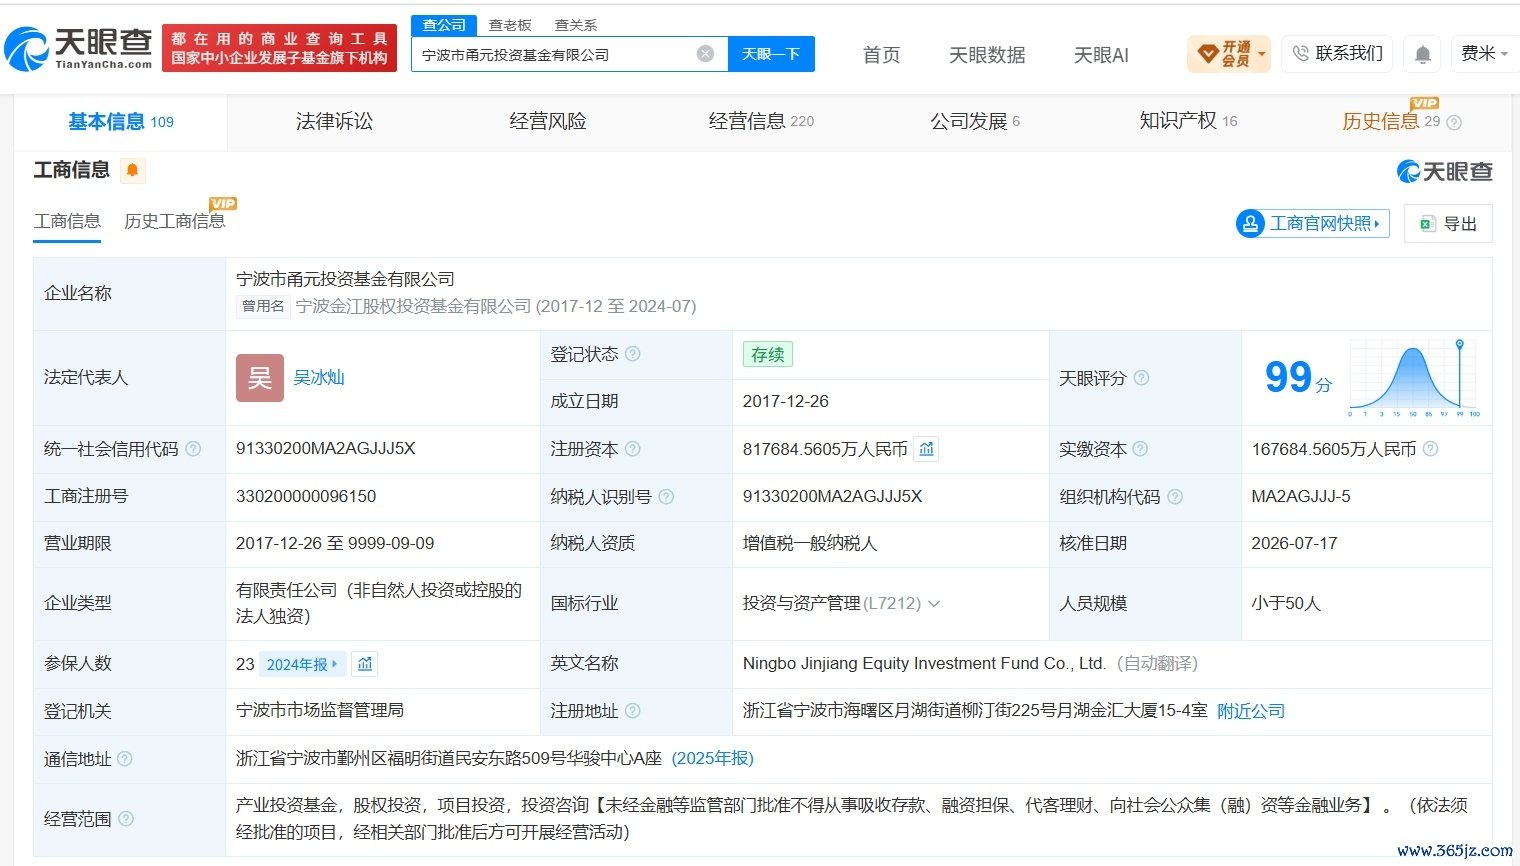Screen dimensions: 1520x866
Task: Switch to the 法律诉讼 tab
Action: (334, 122)
